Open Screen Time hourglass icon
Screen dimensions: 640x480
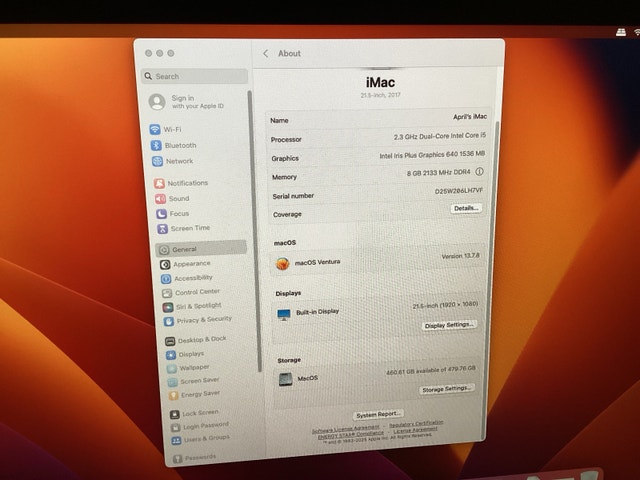(162, 229)
